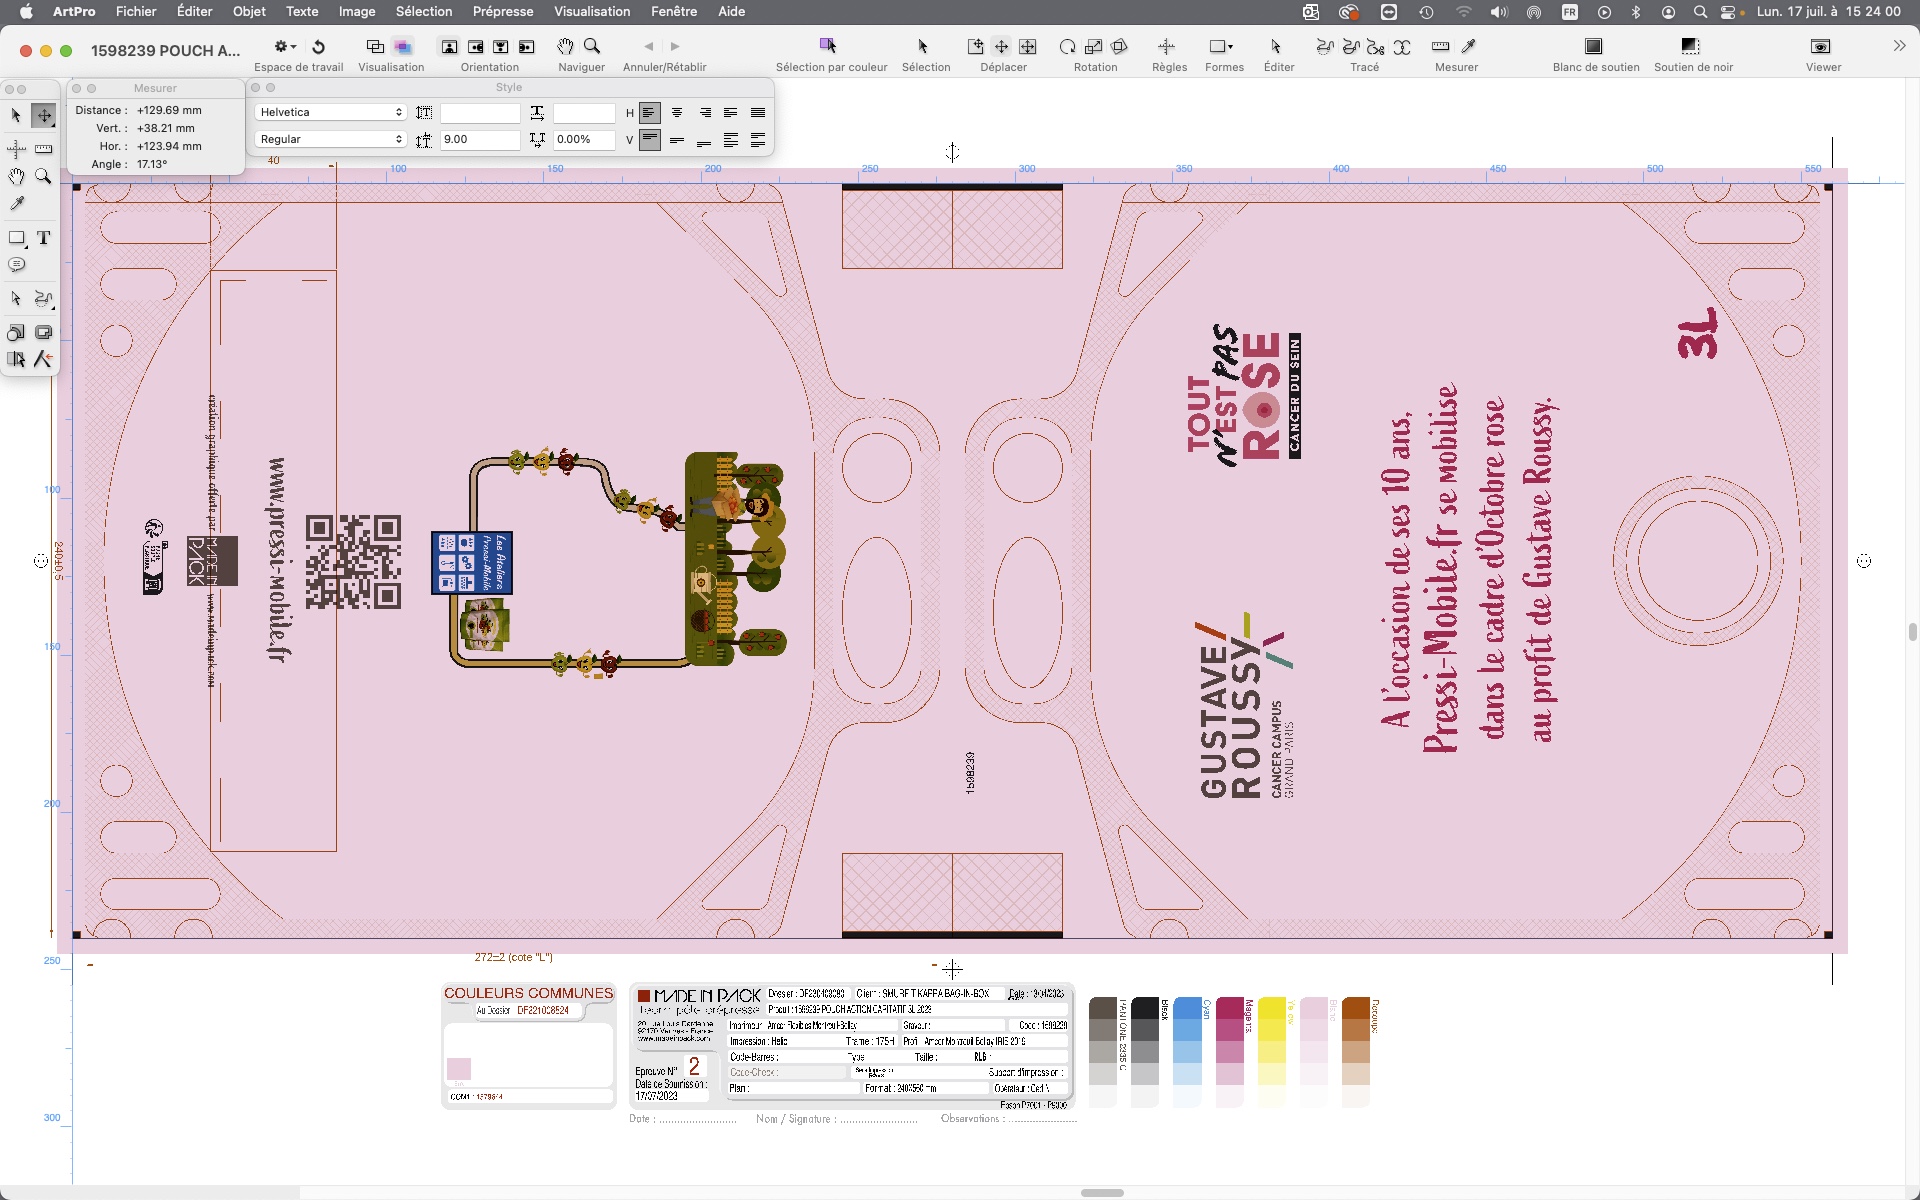This screenshot has height=1200, width=1920.
Task: Click the font size field showing 9.00
Action: [x=479, y=139]
